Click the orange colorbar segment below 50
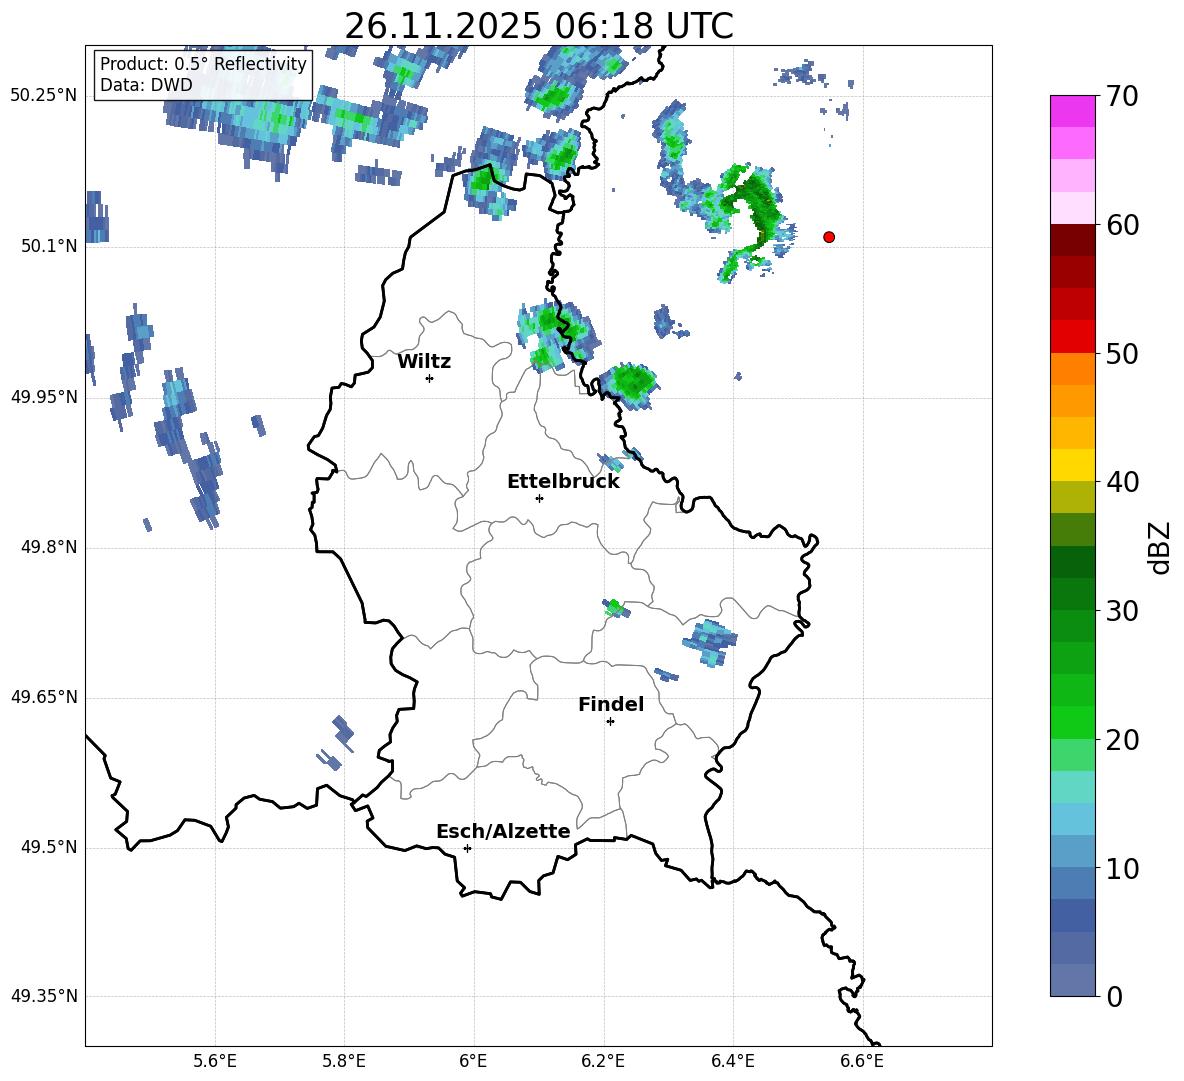This screenshot has height=1081, width=1184. click(x=1073, y=368)
